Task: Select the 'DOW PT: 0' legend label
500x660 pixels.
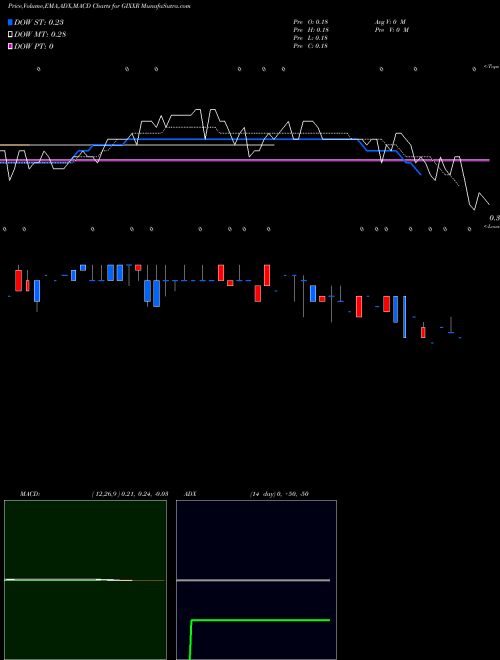Action: point(34,46)
